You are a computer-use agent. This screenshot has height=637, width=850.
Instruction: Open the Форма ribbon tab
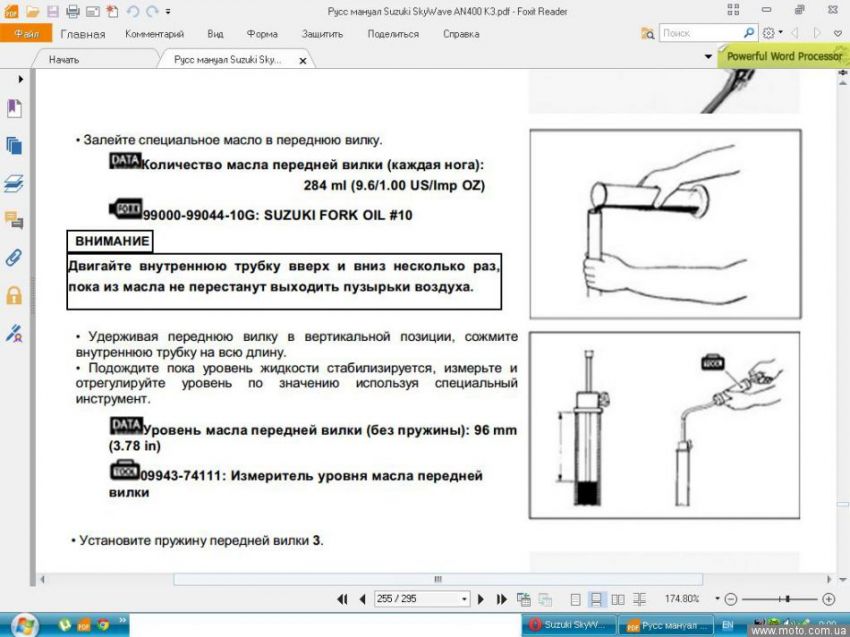click(x=262, y=34)
